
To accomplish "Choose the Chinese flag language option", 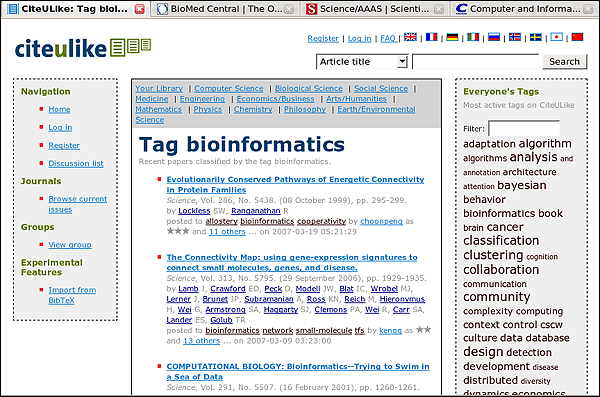I will click(x=577, y=37).
